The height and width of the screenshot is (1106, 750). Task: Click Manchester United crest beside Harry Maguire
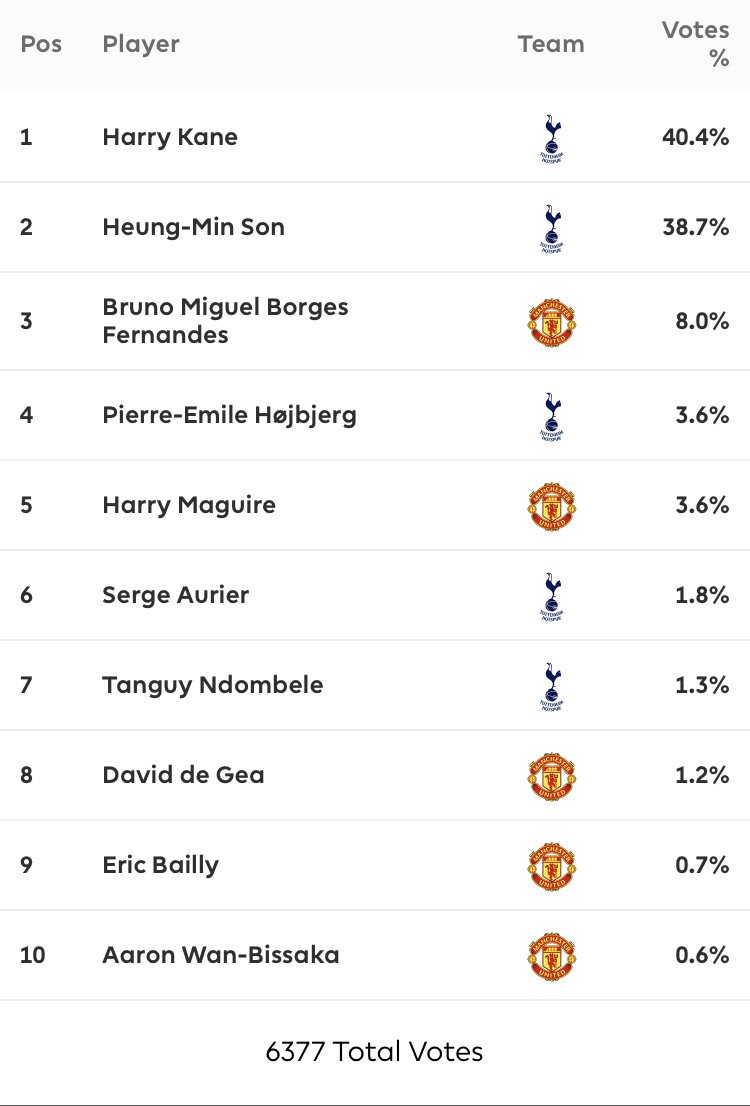551,506
